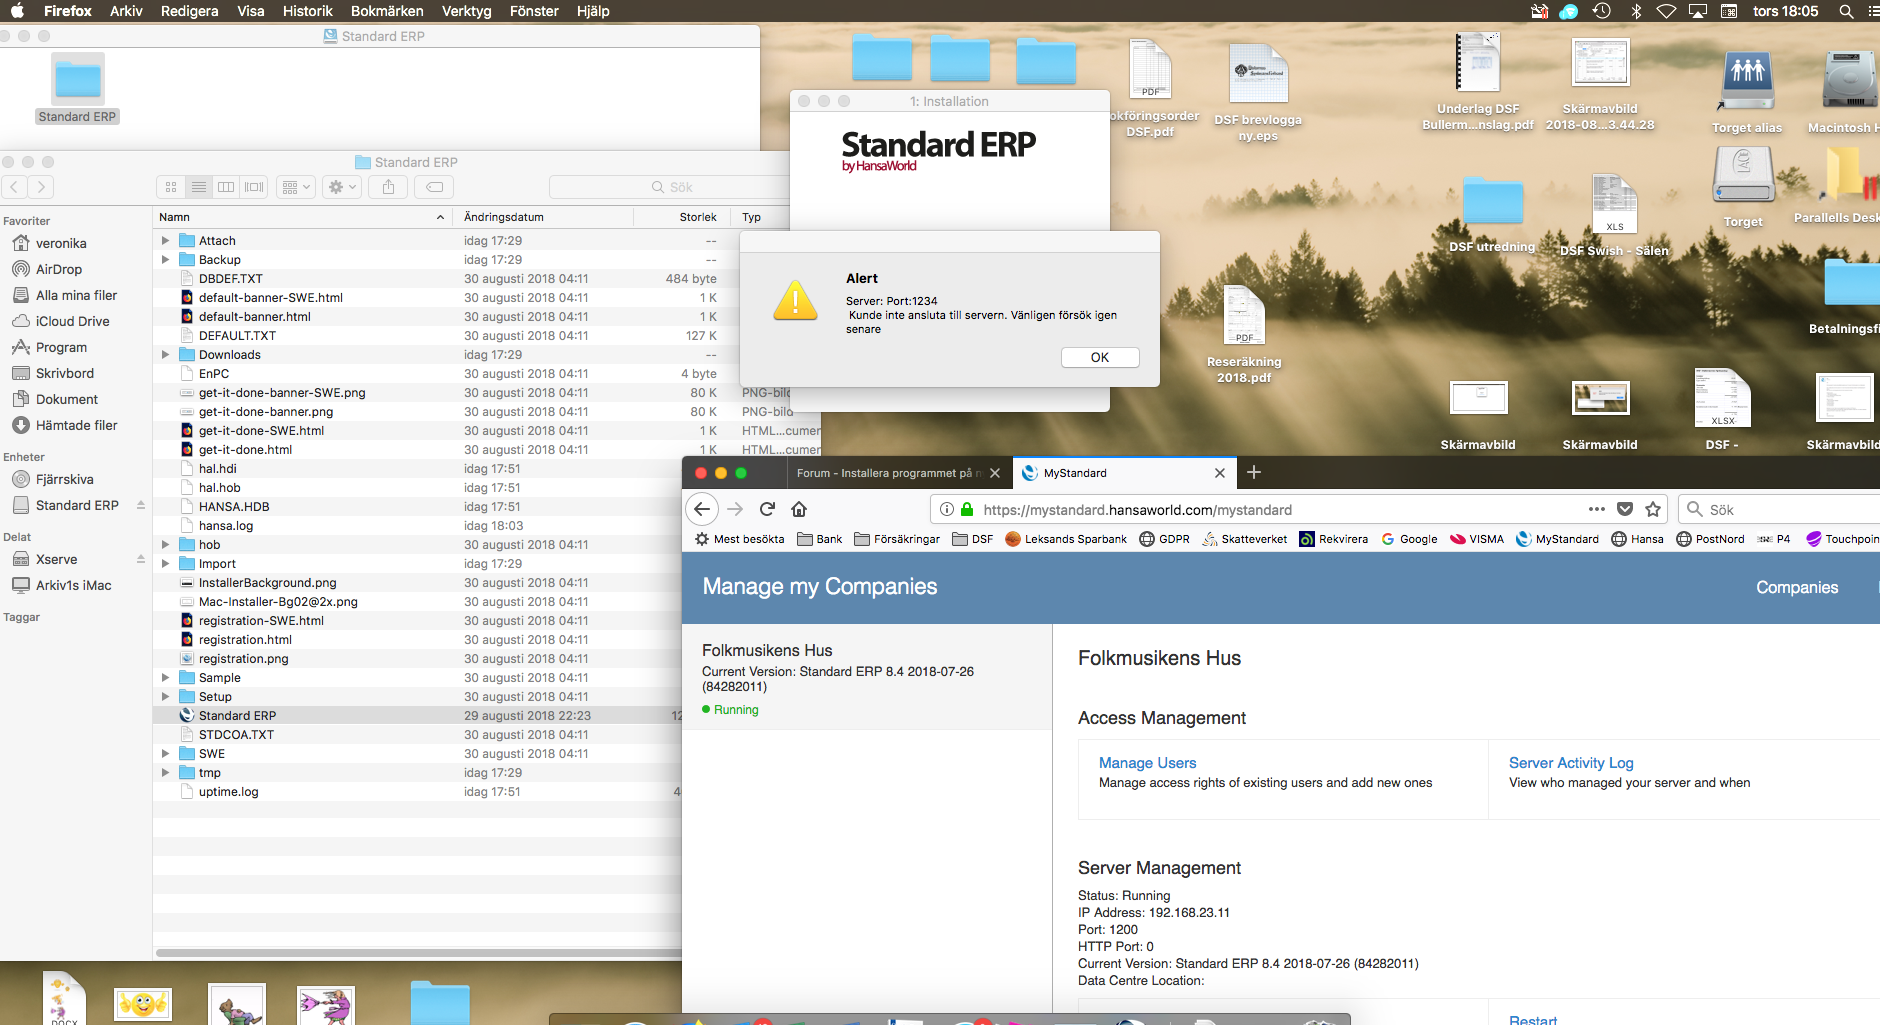Viewport: 1880px width, 1025px height.
Task: Go to Firefox home page
Action: point(799,509)
